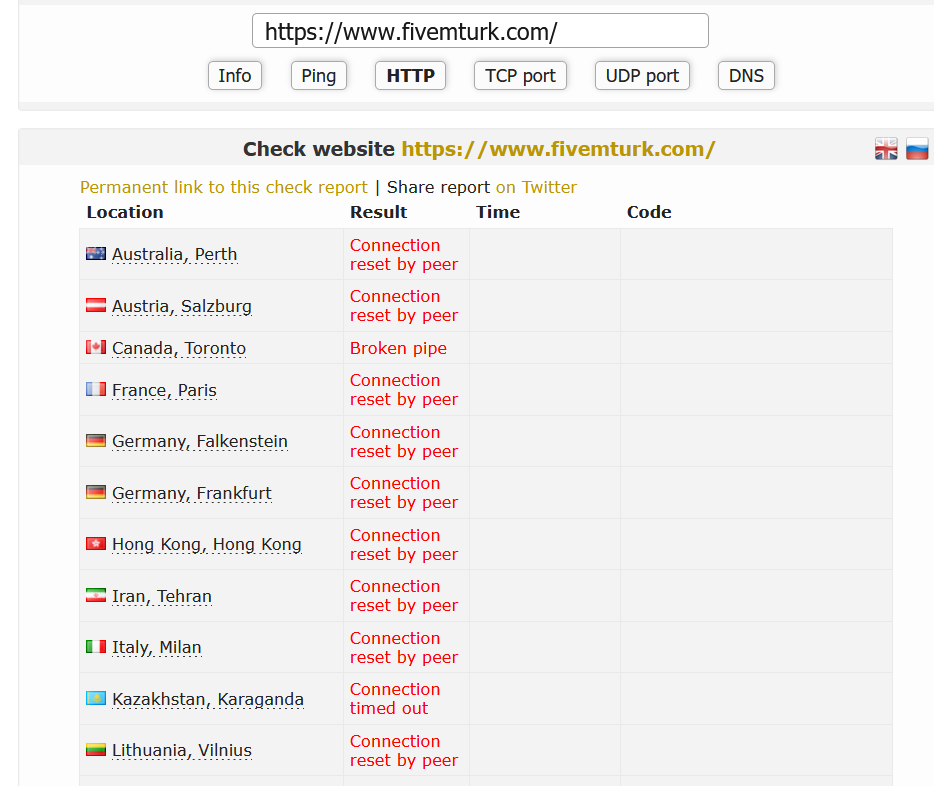Select the Milan connection reset result
The image size is (934, 786).
pos(404,647)
